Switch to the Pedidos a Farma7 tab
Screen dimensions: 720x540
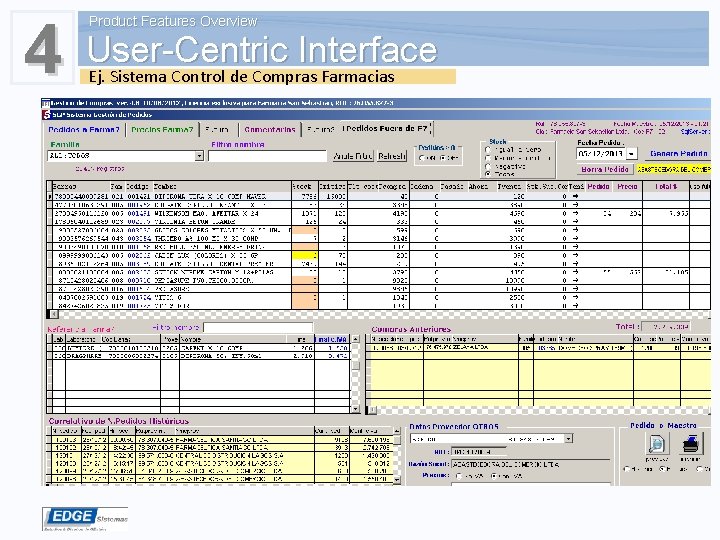(x=84, y=130)
